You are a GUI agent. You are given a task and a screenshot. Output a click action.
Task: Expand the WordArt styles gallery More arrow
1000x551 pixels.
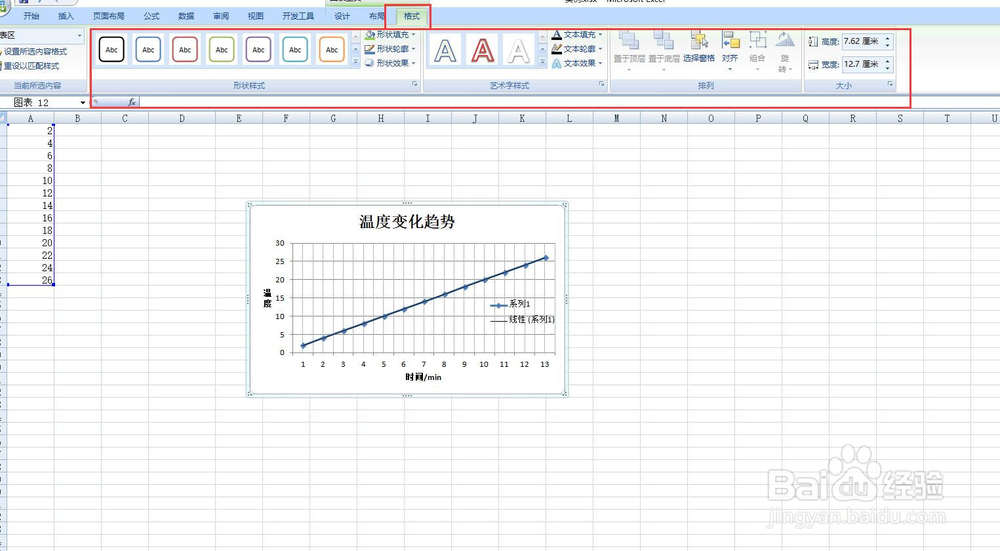click(x=543, y=62)
